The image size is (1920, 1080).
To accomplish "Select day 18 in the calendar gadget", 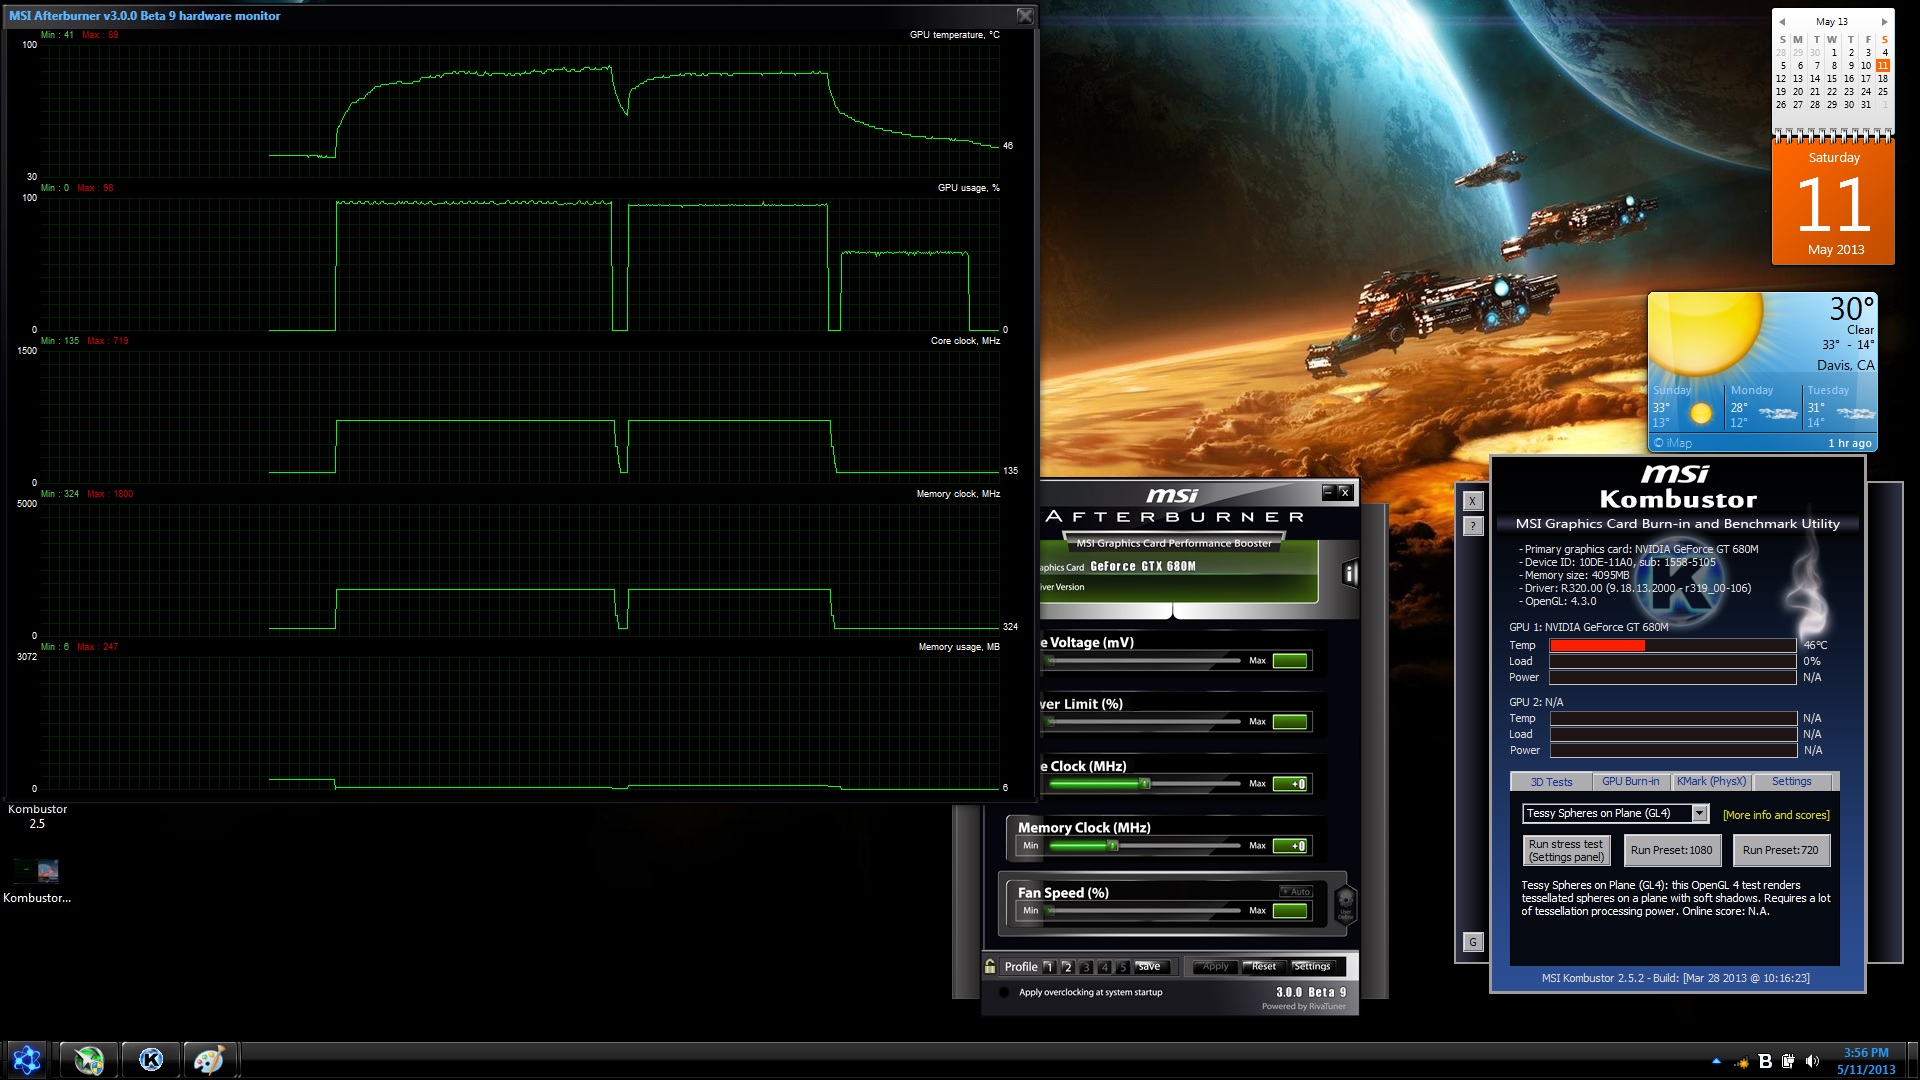I will pos(1883,78).
